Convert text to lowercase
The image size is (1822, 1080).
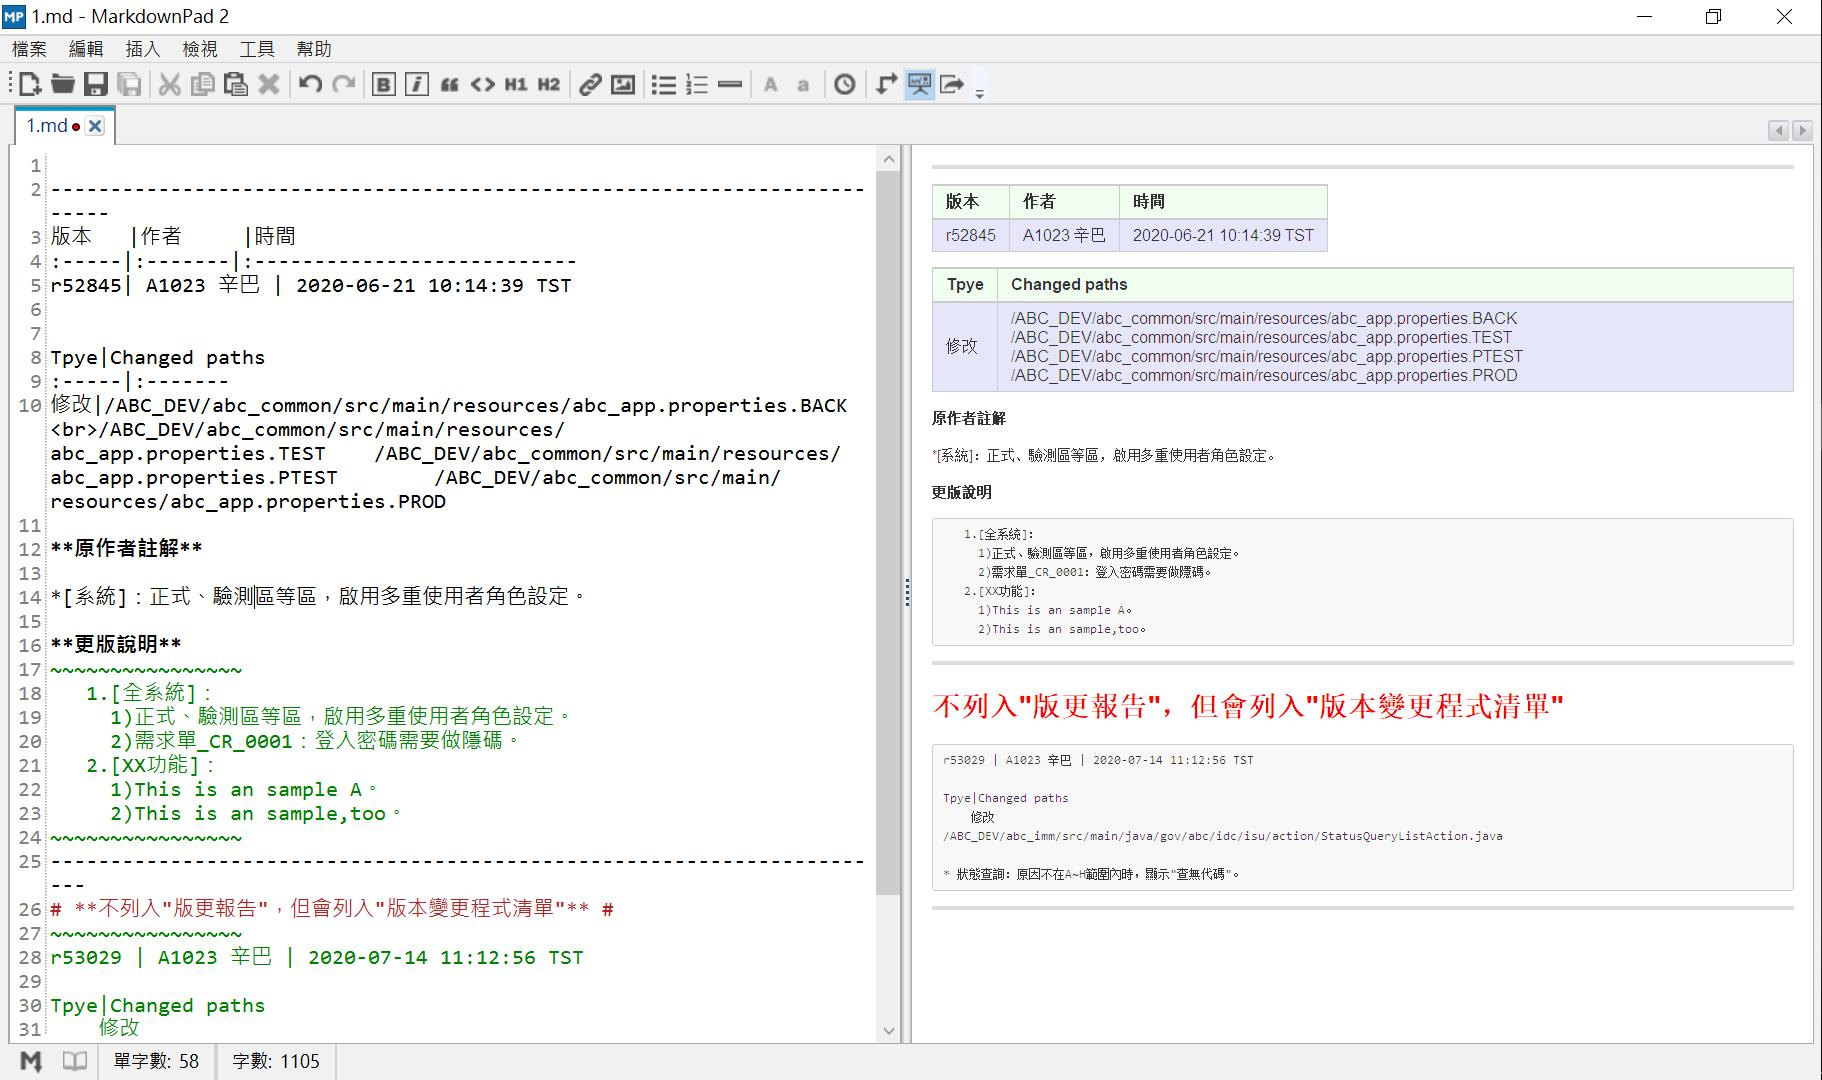pyautogui.click(x=803, y=85)
